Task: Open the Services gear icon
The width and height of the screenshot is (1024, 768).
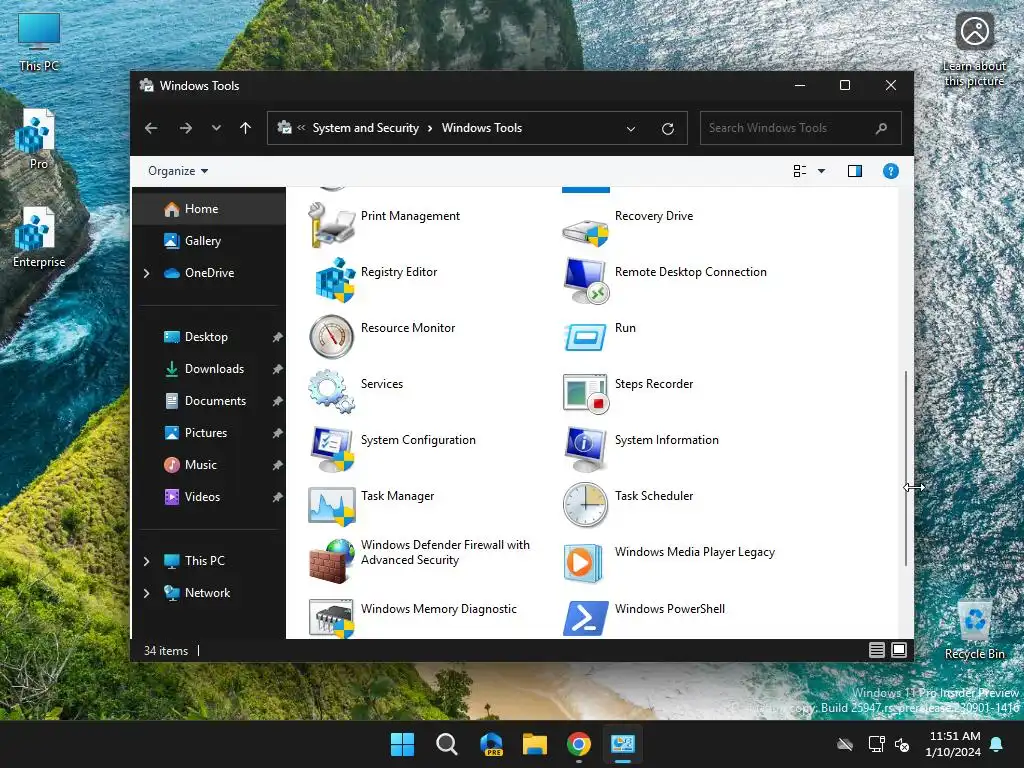Action: (332, 392)
